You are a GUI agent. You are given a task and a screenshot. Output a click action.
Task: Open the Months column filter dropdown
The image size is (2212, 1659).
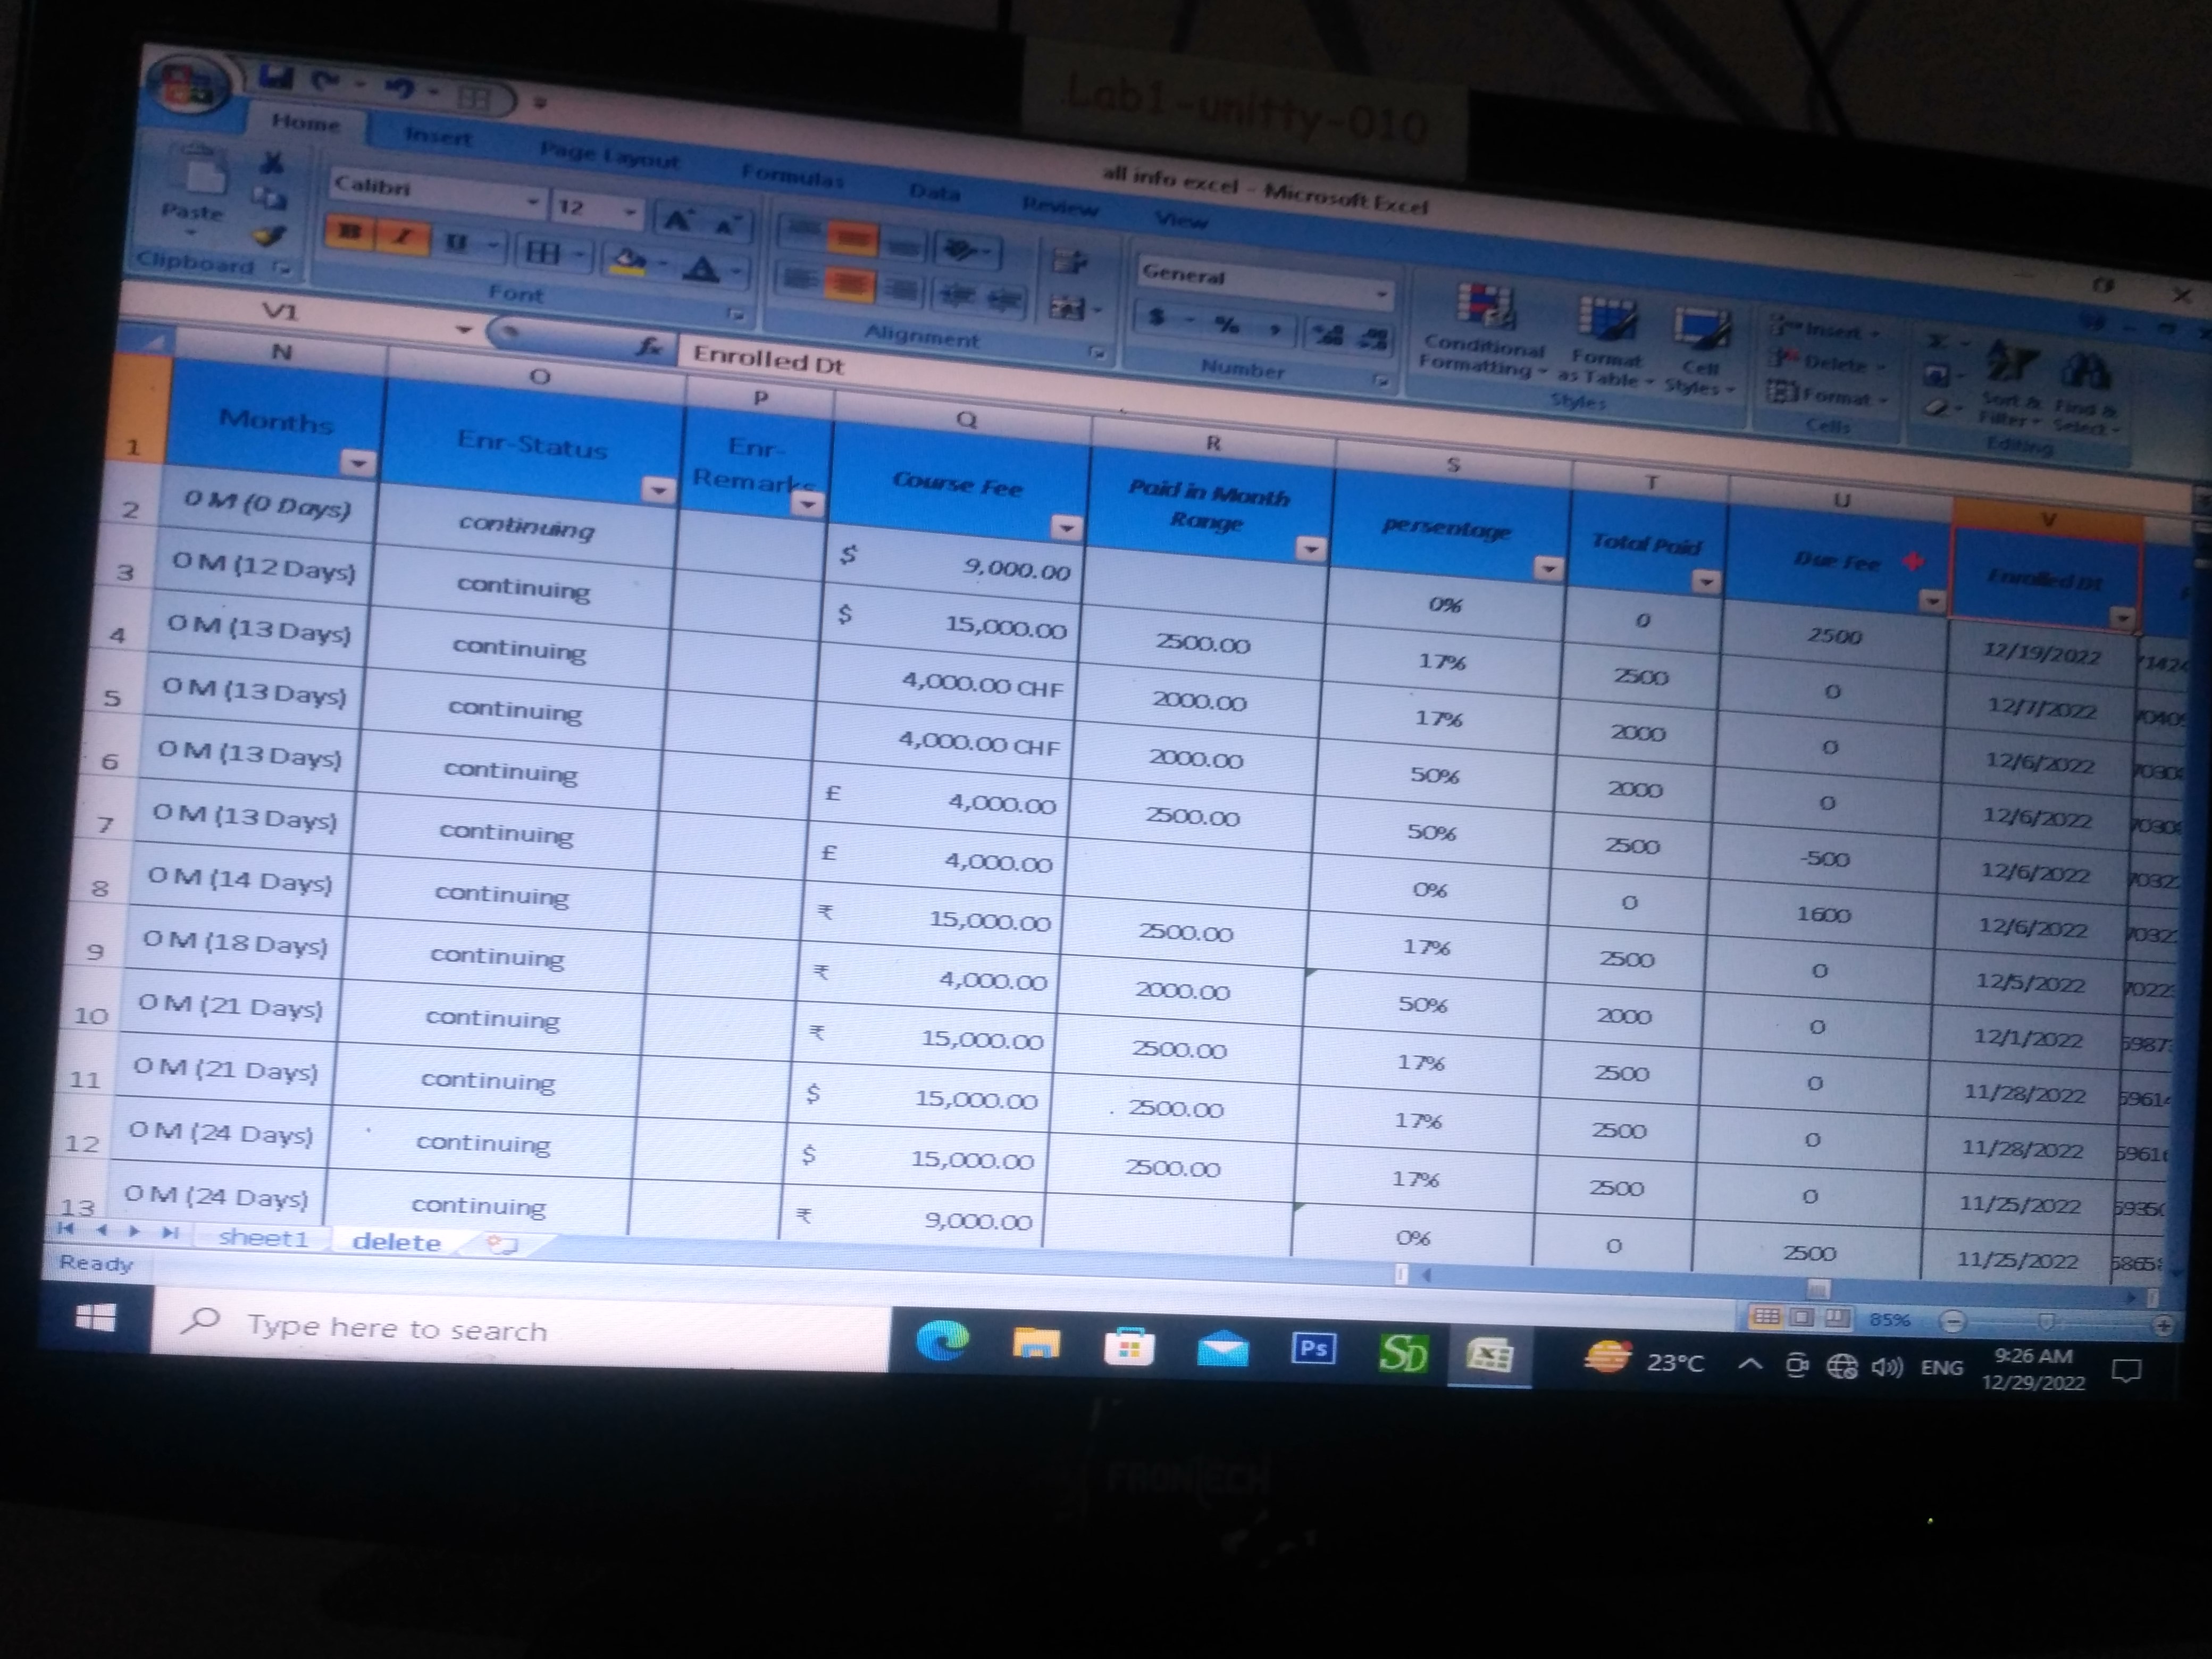point(358,462)
